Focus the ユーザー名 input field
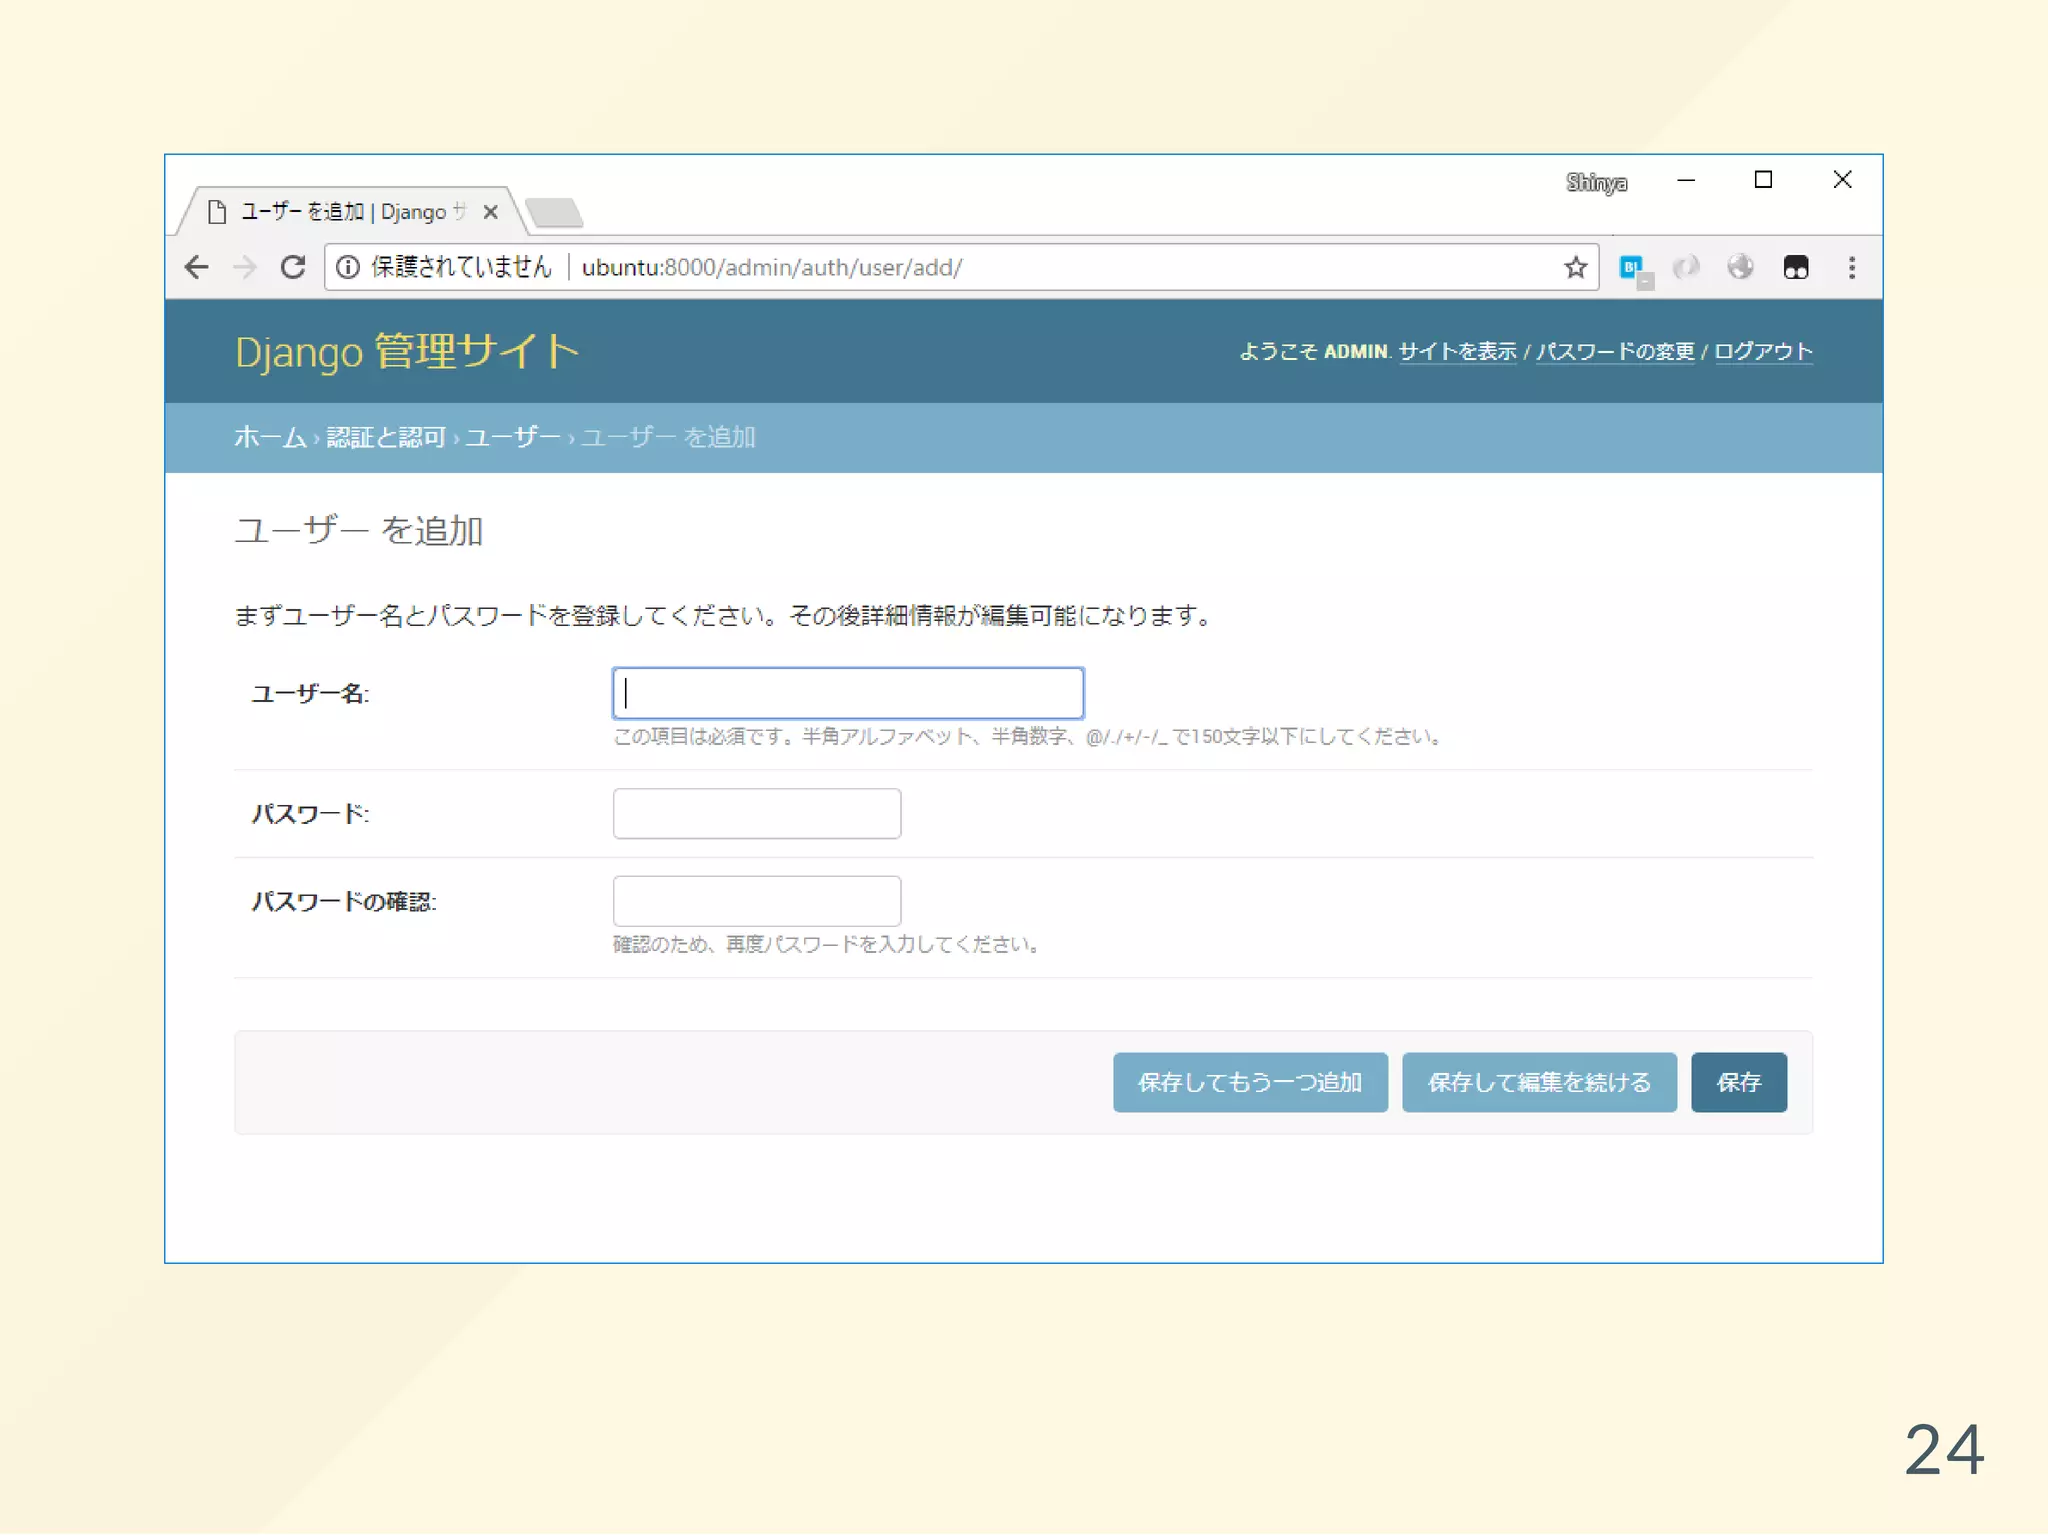Image resolution: width=2048 pixels, height=1536 pixels. [847, 693]
